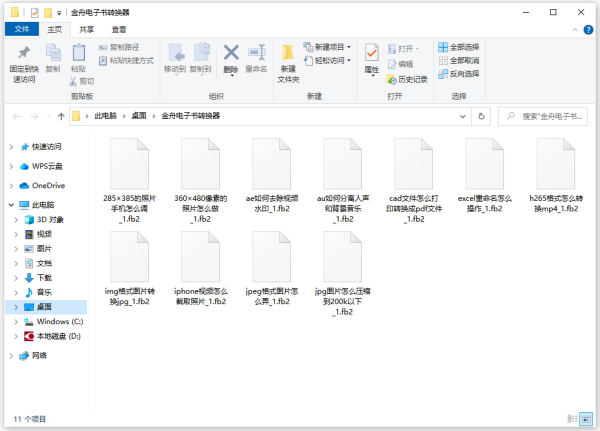Switch to the Share (共享) tab

pos(86,29)
